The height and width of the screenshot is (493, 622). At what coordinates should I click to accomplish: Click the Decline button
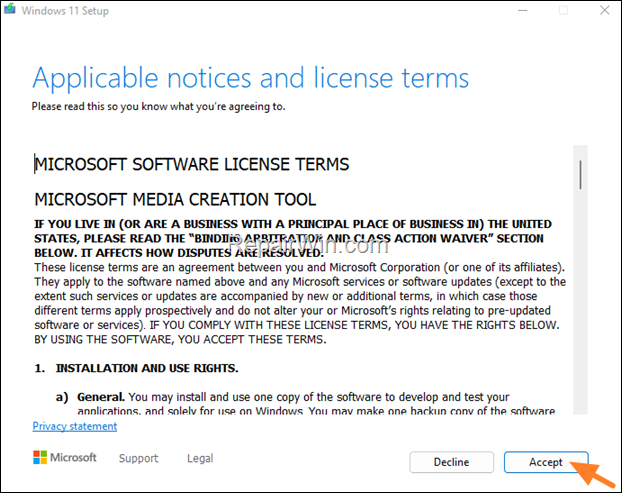point(451,462)
